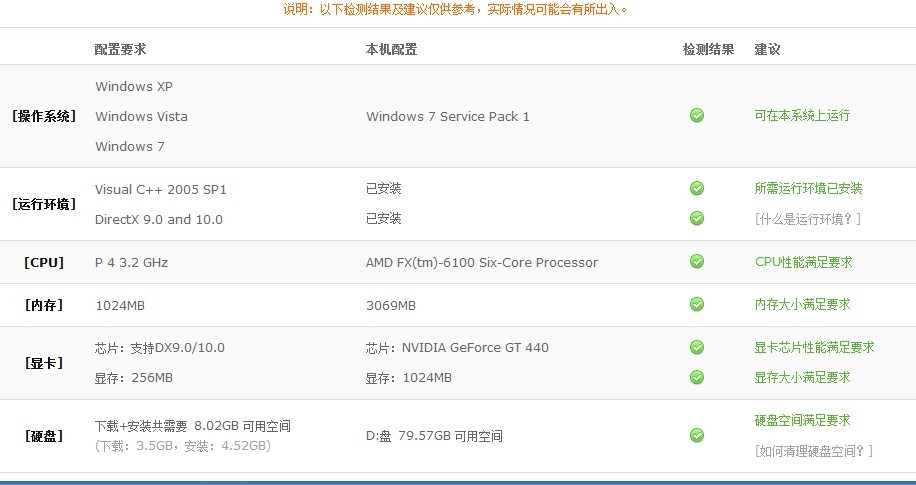Click the [运行环境] row label
This screenshot has height=485, width=916.
coord(44,204)
